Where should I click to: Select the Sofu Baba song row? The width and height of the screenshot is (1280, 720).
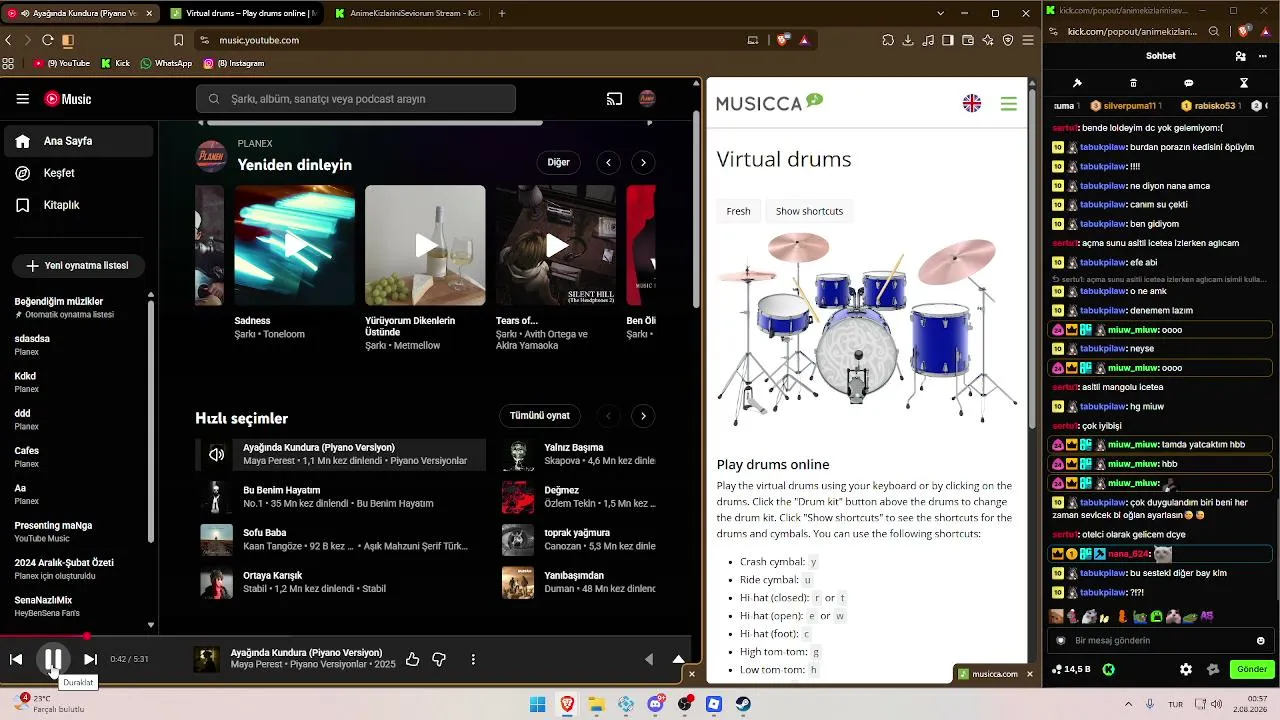coord(341,540)
